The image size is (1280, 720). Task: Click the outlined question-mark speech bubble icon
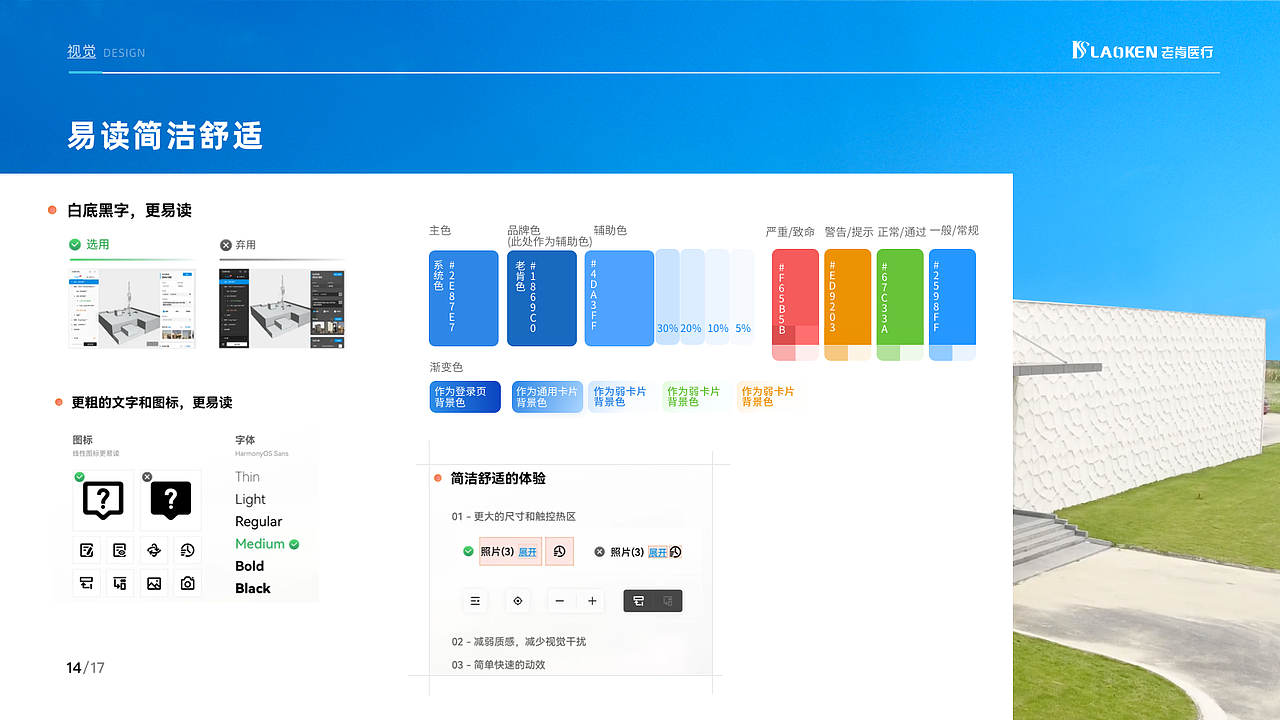(x=103, y=499)
